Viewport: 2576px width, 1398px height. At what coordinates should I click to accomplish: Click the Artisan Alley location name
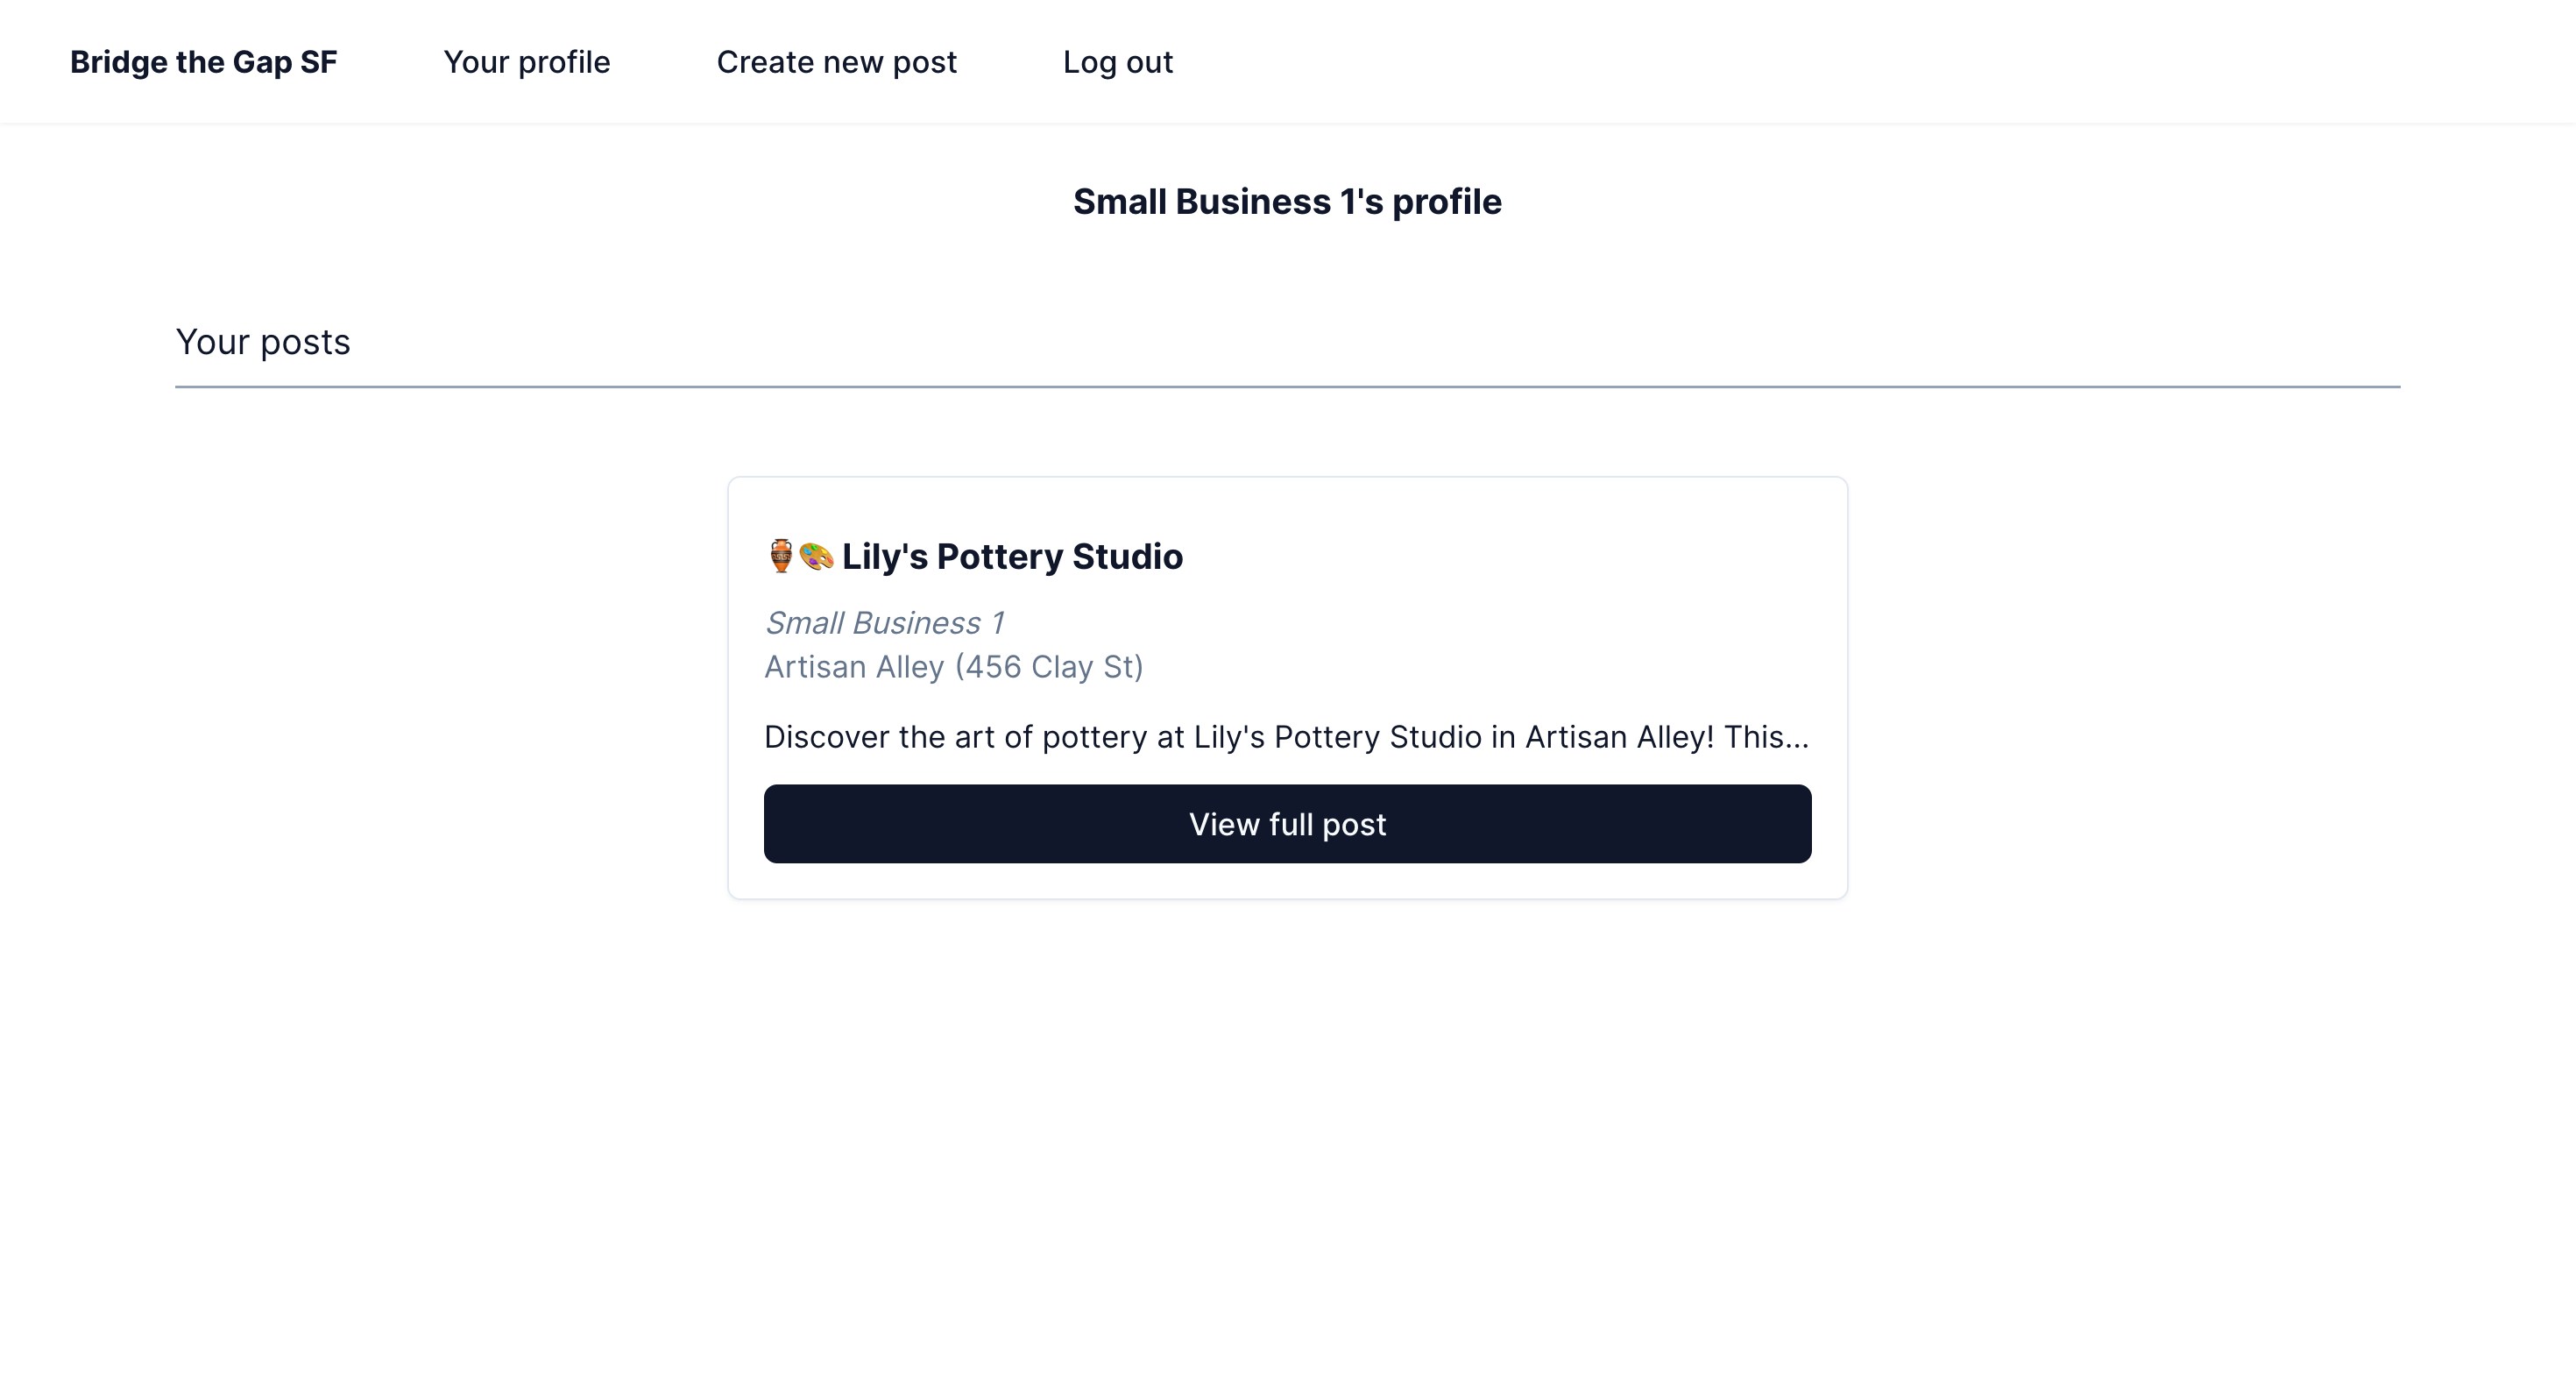854,667
